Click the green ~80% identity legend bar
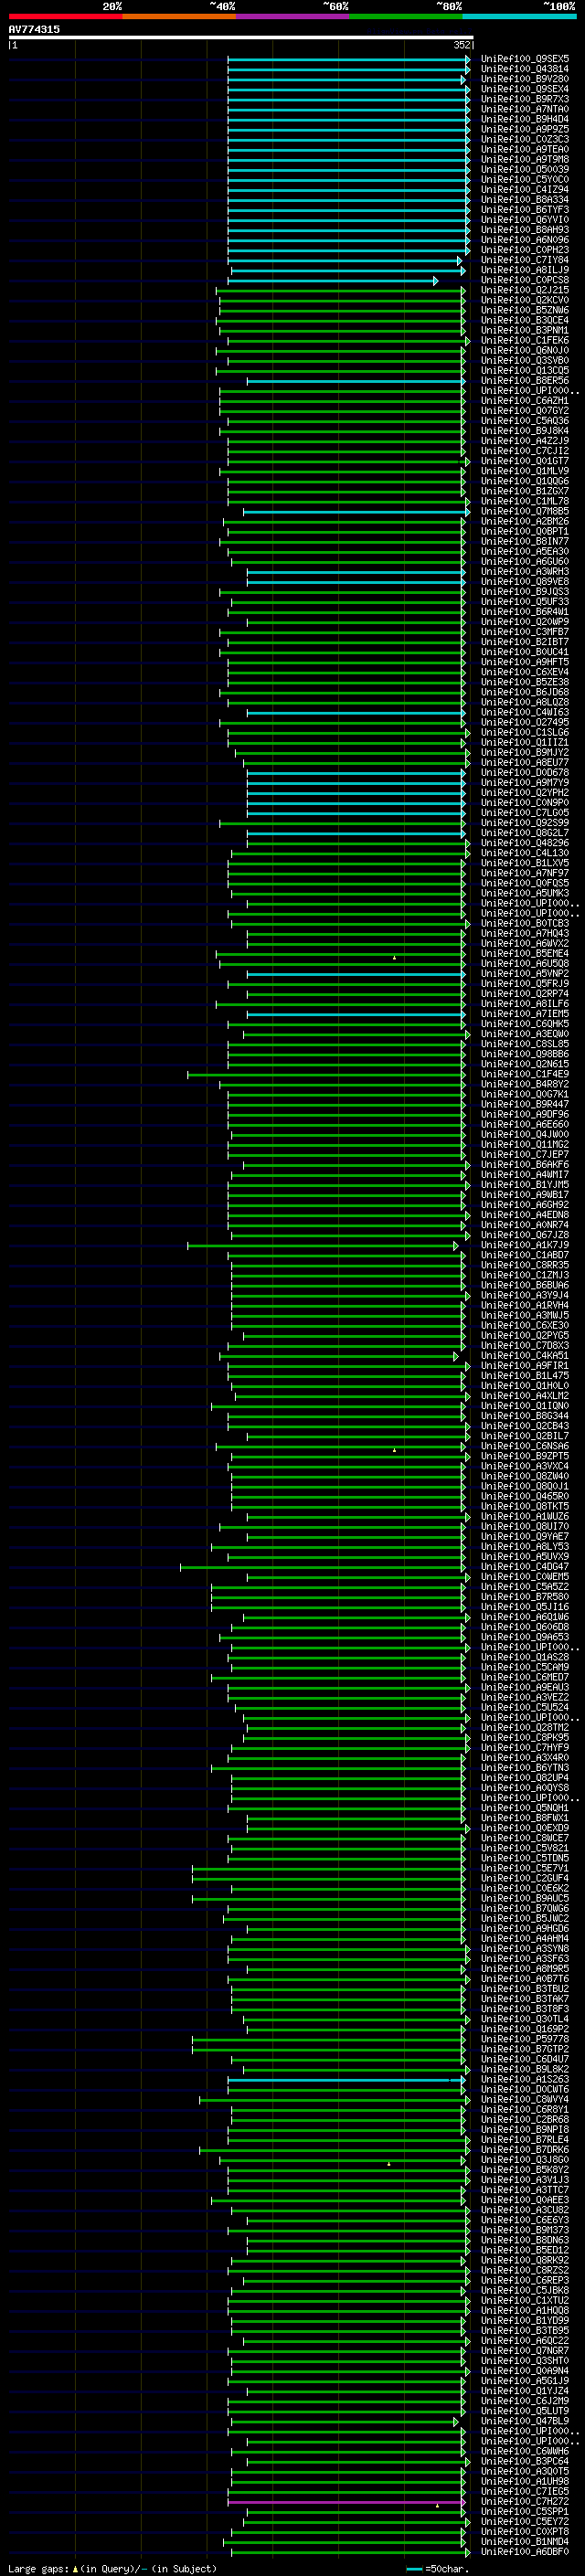Image resolution: width=585 pixels, height=2576 pixels. click(x=406, y=16)
